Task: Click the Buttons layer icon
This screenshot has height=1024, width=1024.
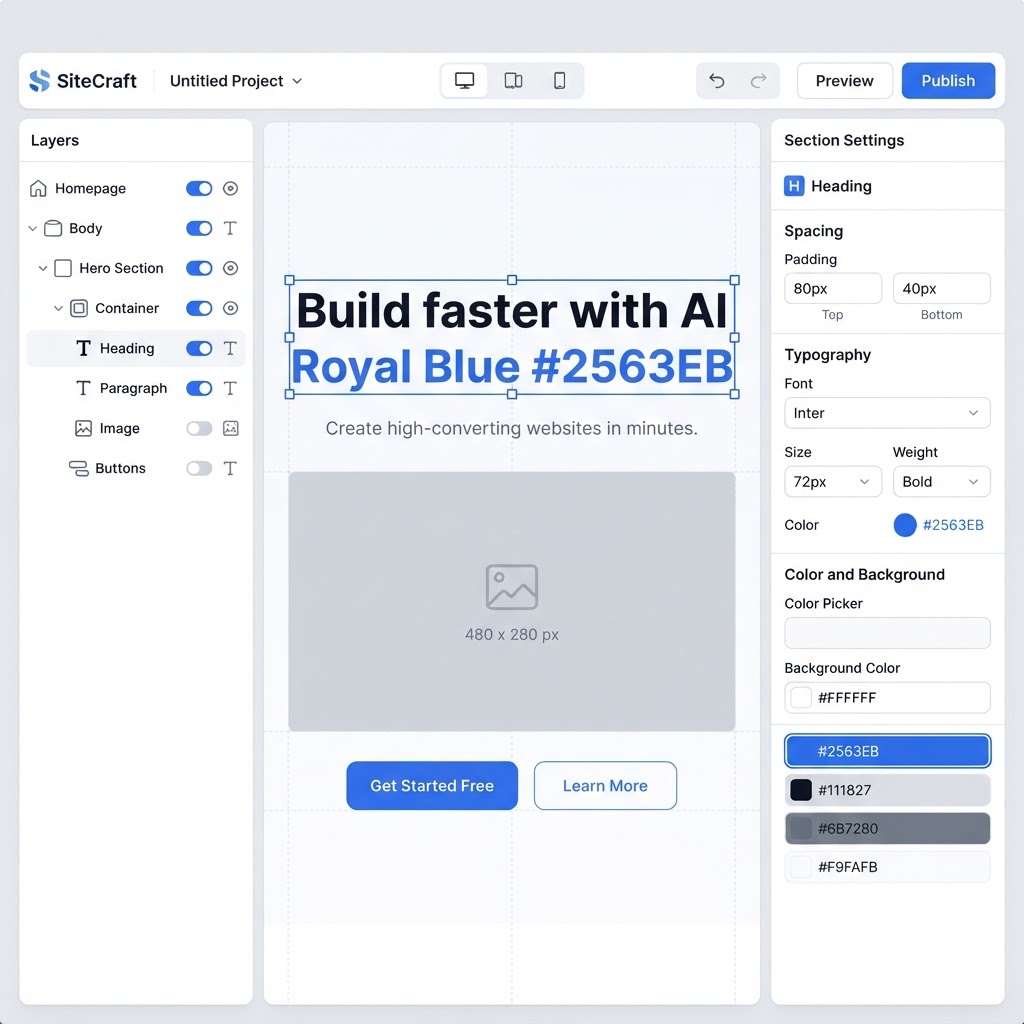Action: [x=78, y=468]
